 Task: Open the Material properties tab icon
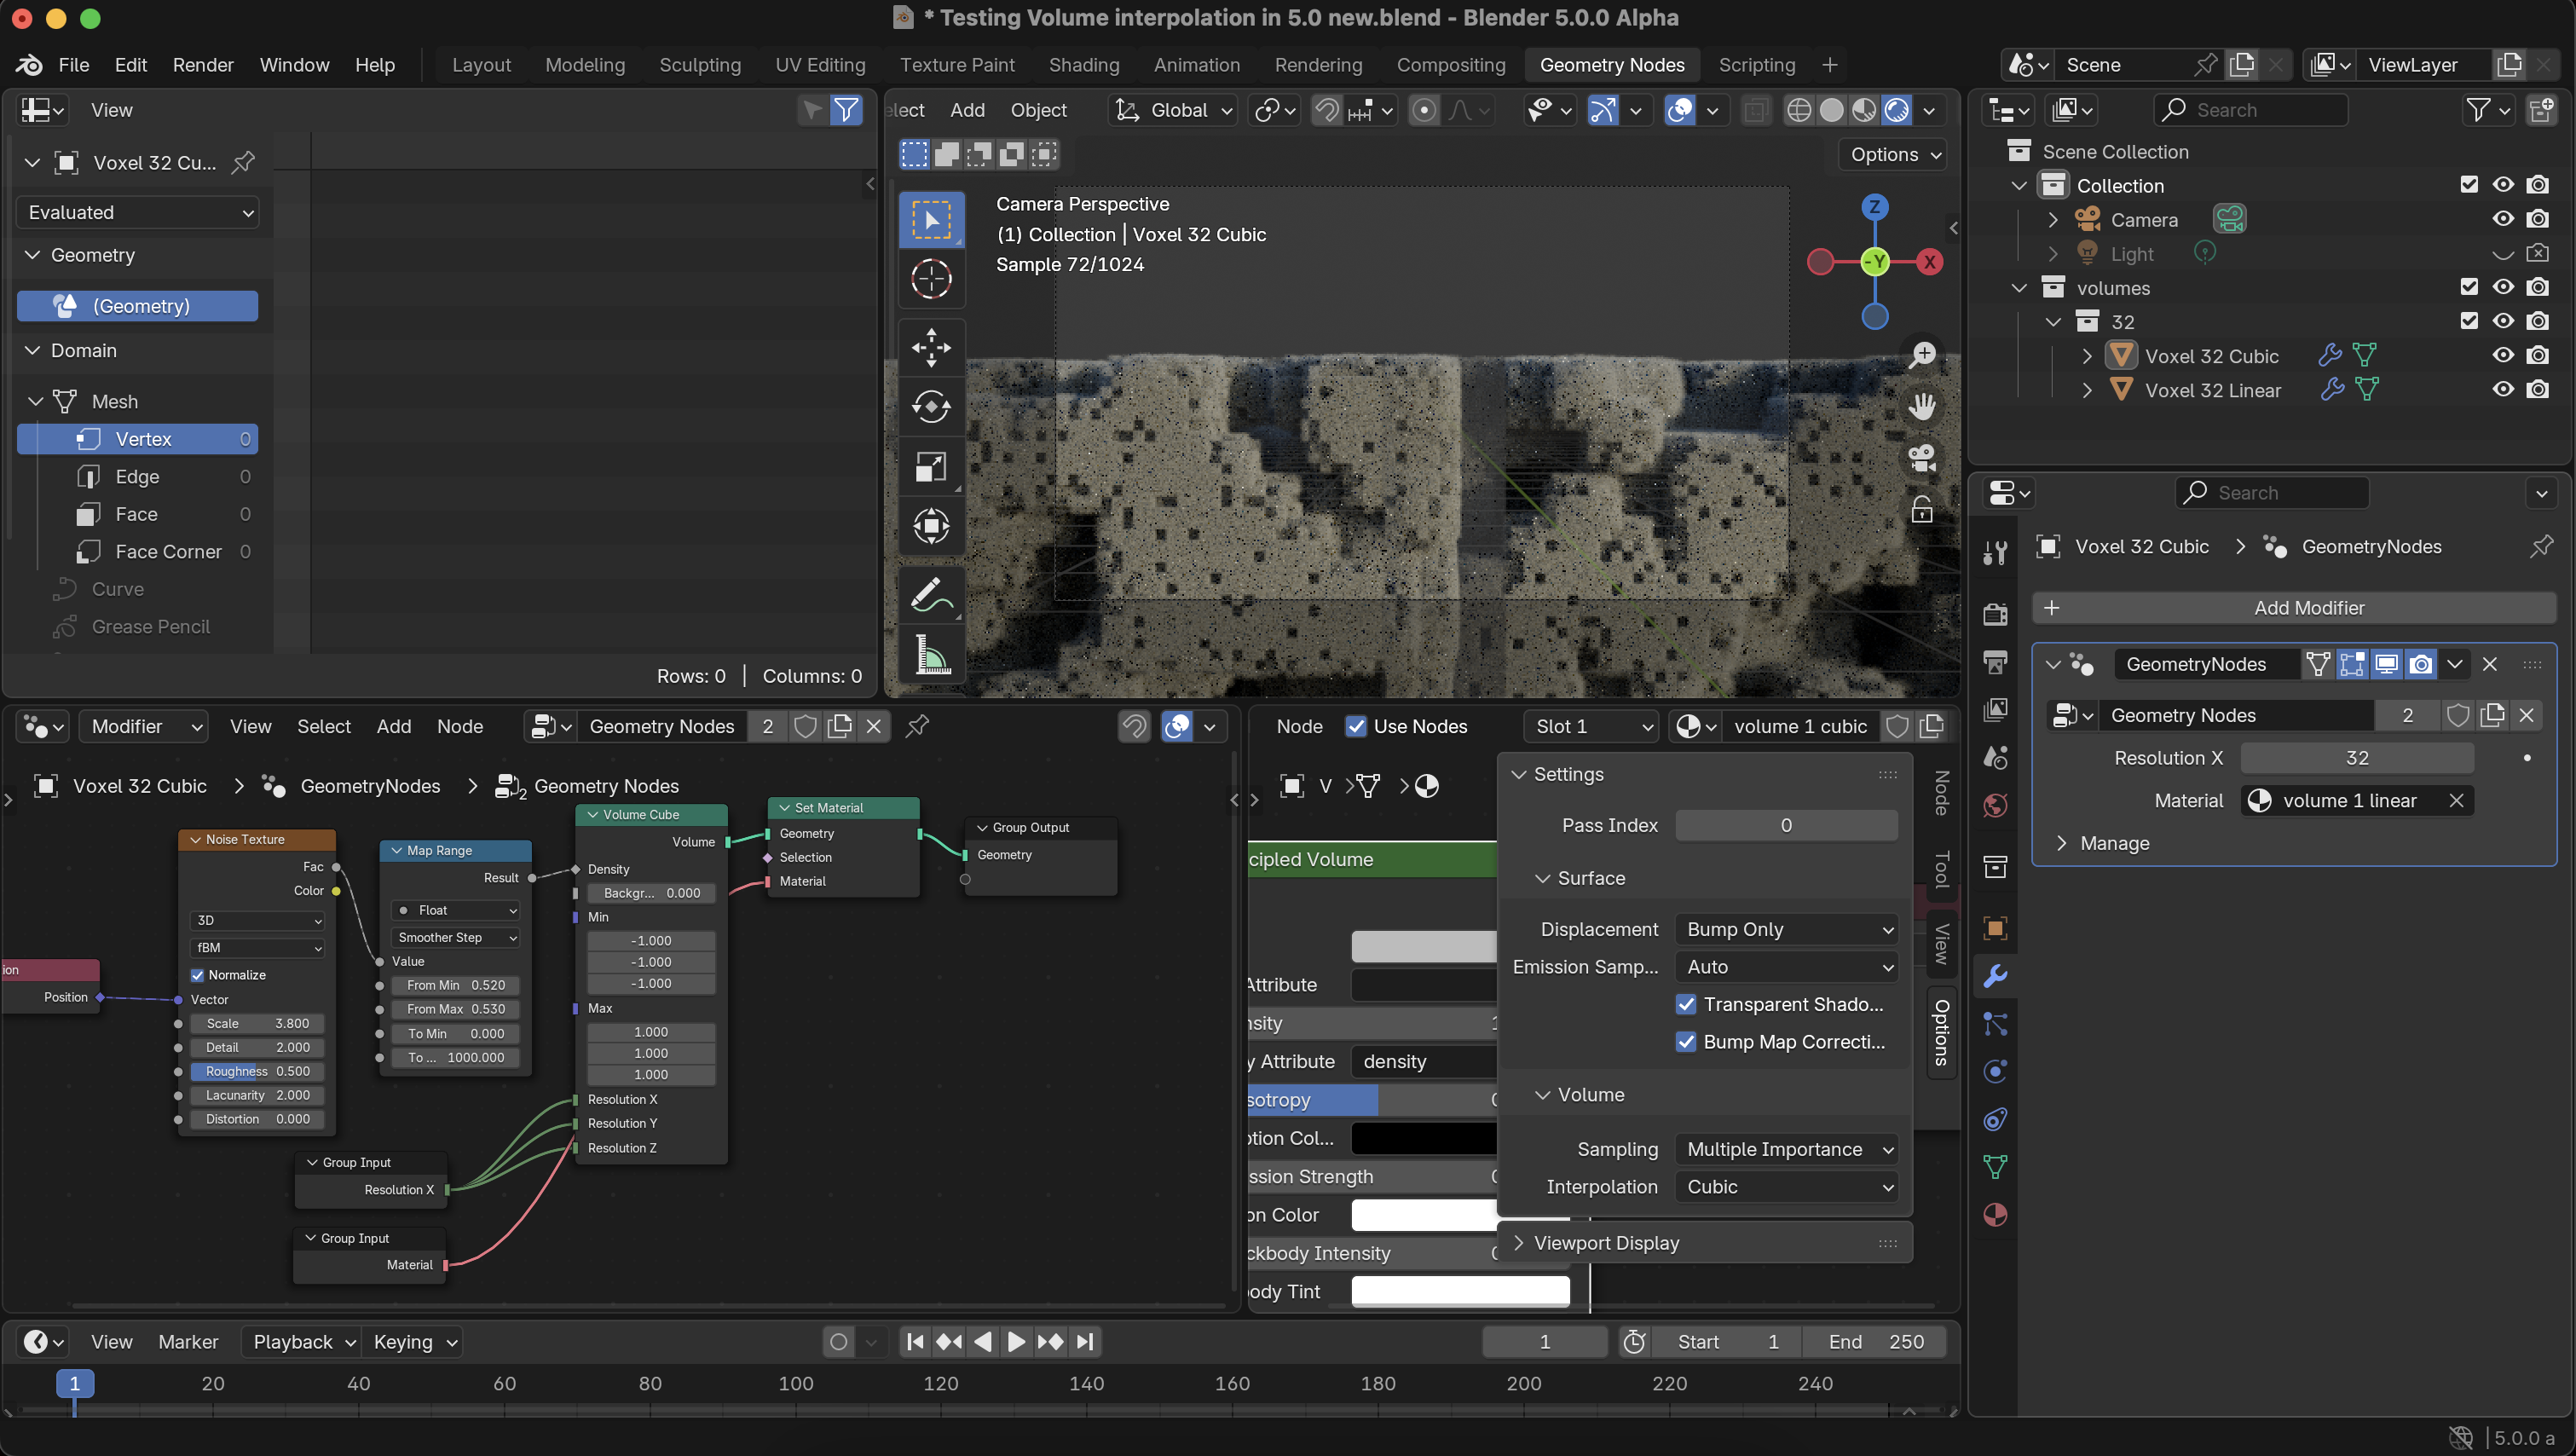click(1995, 1215)
